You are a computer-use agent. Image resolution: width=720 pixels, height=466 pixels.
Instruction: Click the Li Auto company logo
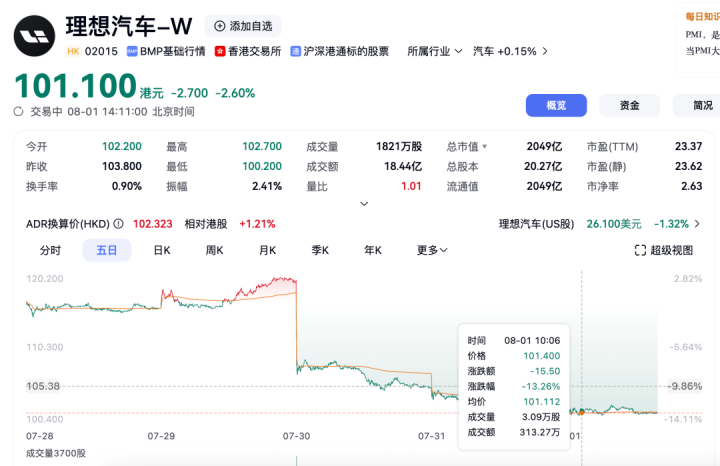pyautogui.click(x=34, y=36)
